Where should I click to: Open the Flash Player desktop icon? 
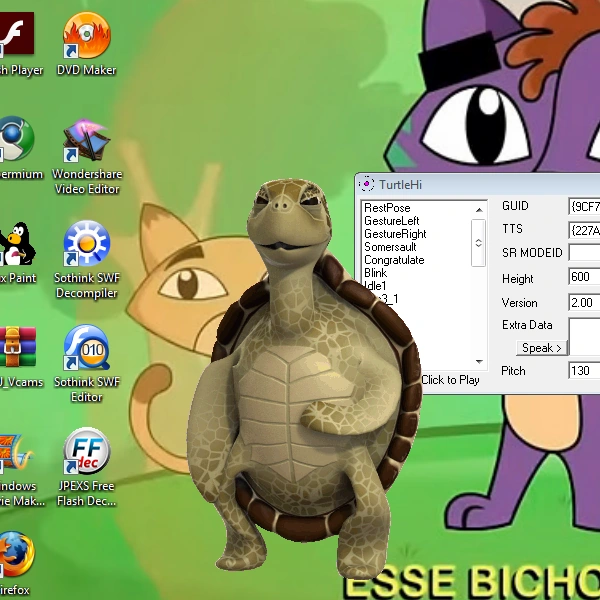pyautogui.click(x=17, y=43)
